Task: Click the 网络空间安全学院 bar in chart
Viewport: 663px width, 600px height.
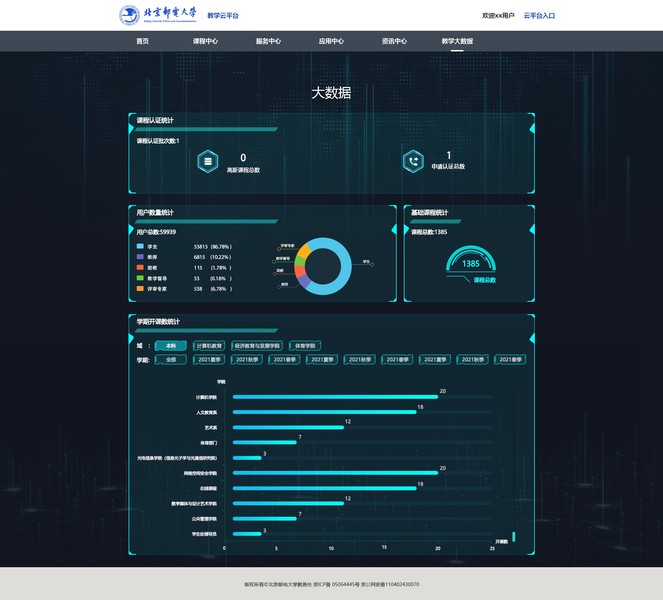Action: pyautogui.click(x=335, y=473)
